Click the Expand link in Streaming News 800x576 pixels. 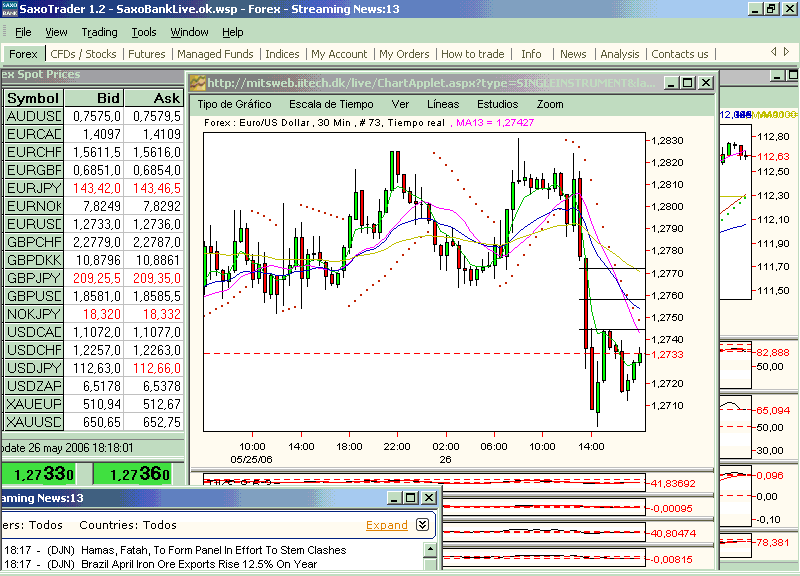point(387,525)
